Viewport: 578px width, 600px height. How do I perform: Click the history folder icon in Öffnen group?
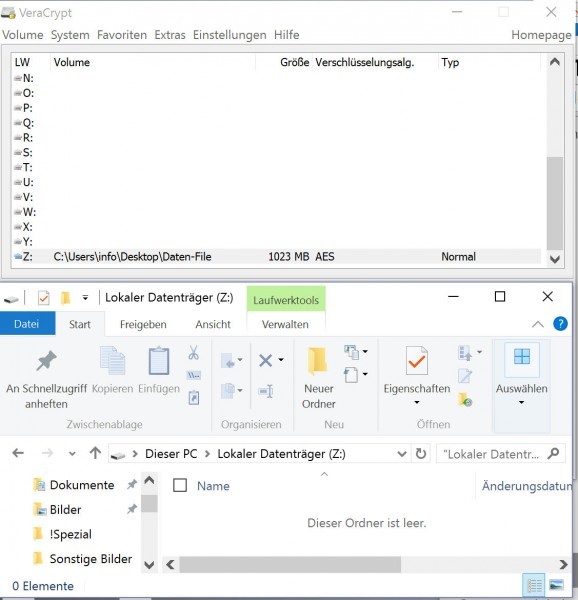click(465, 399)
